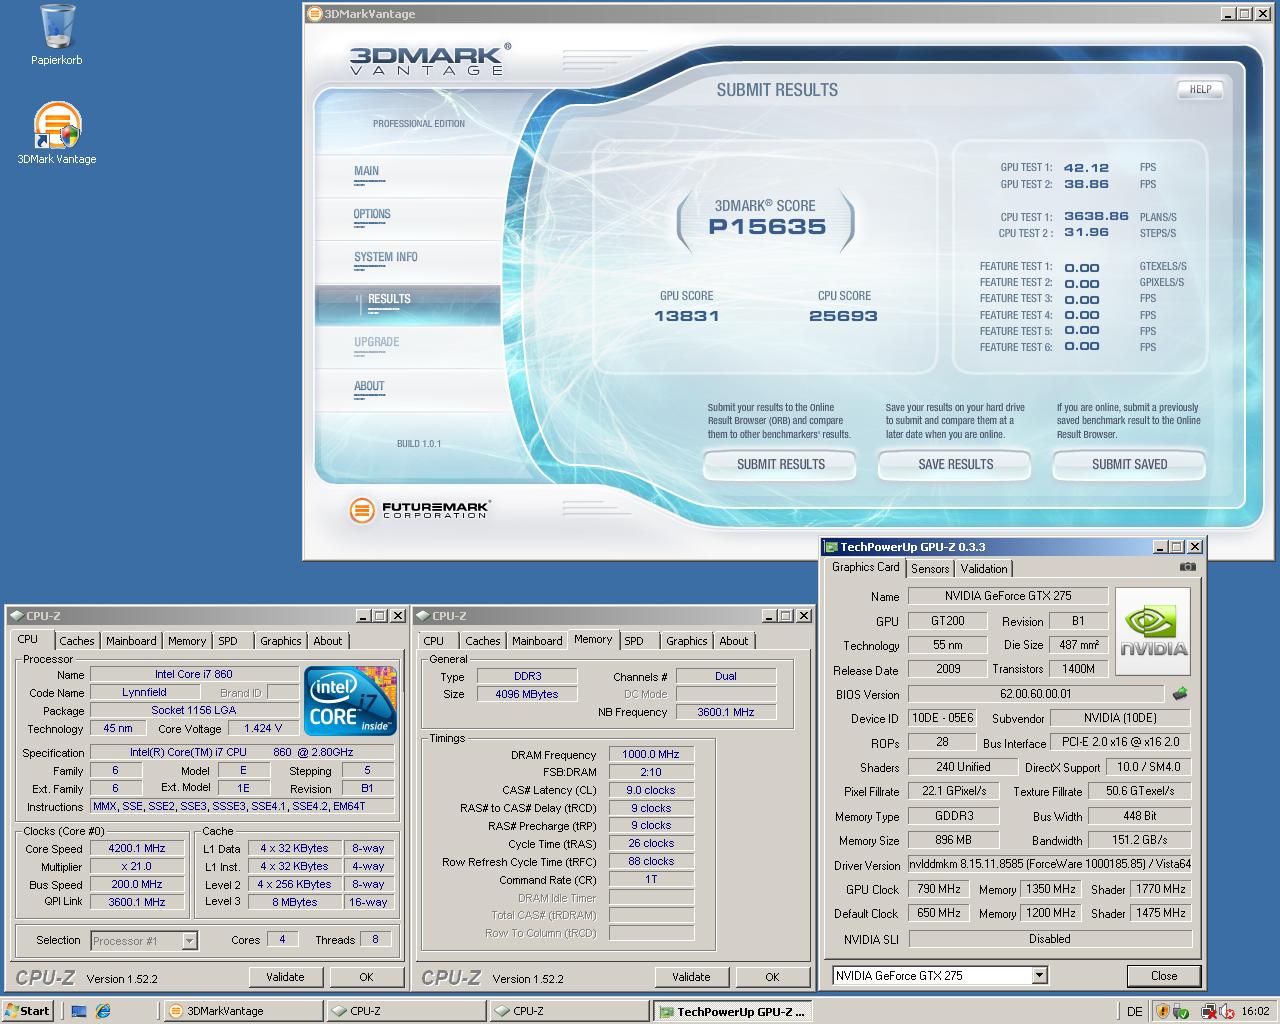Viewport: 1280px width, 1024px height.
Task: Click the GPU-Z screenshot camera icon
Action: [1187, 567]
